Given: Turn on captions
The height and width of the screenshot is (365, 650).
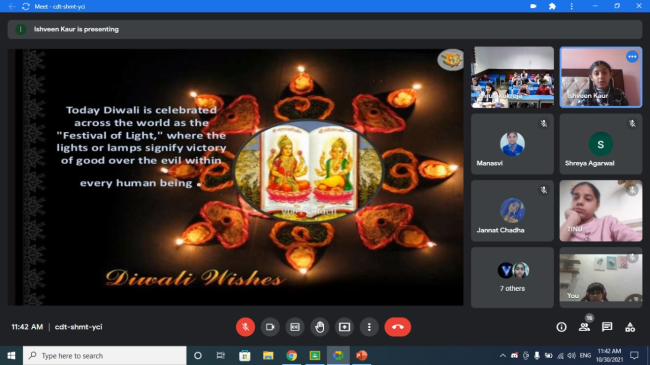Looking at the screenshot, I should click(295, 327).
